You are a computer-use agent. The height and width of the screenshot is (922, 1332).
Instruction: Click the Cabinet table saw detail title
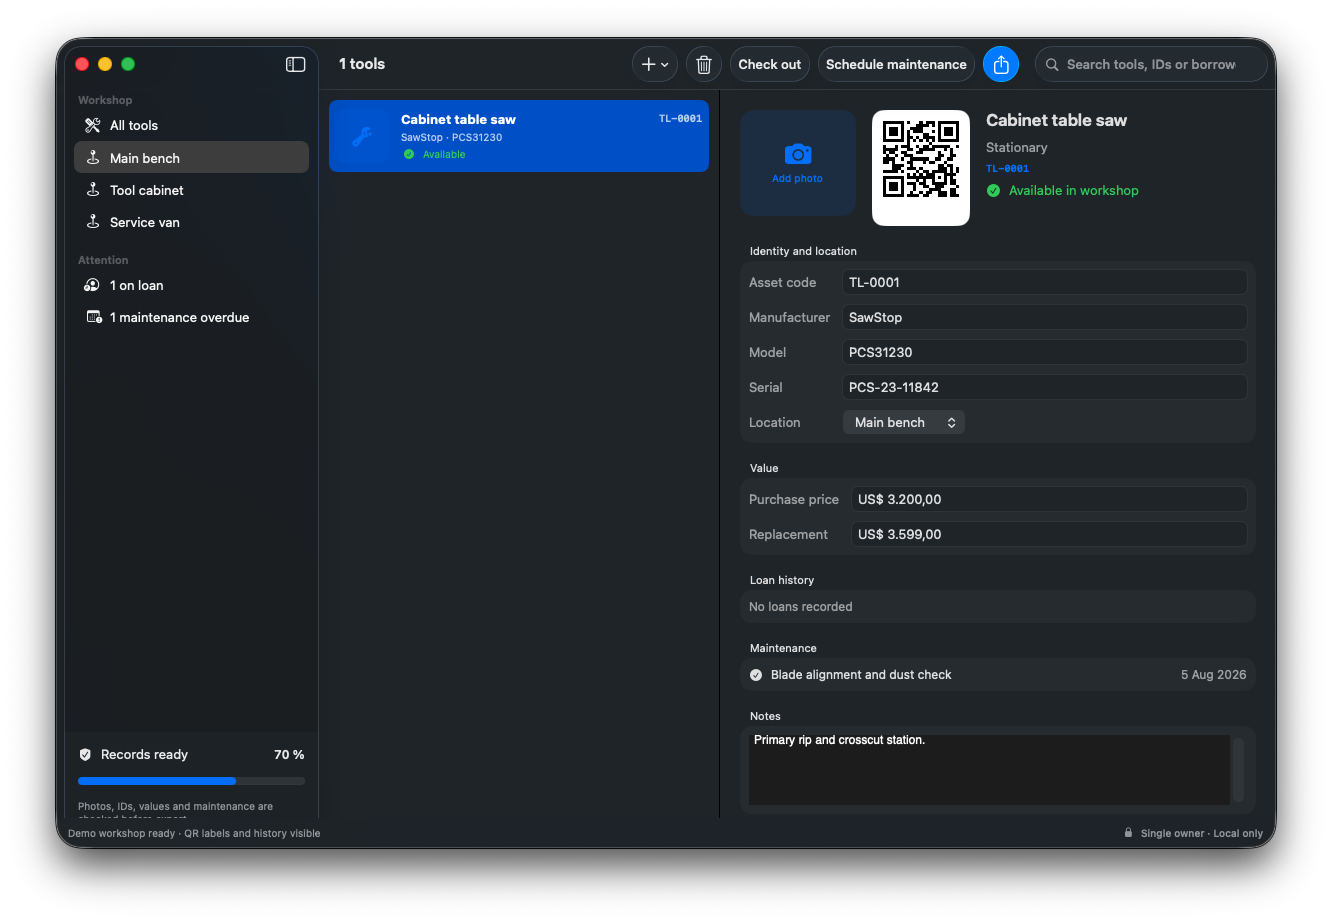tap(1056, 120)
